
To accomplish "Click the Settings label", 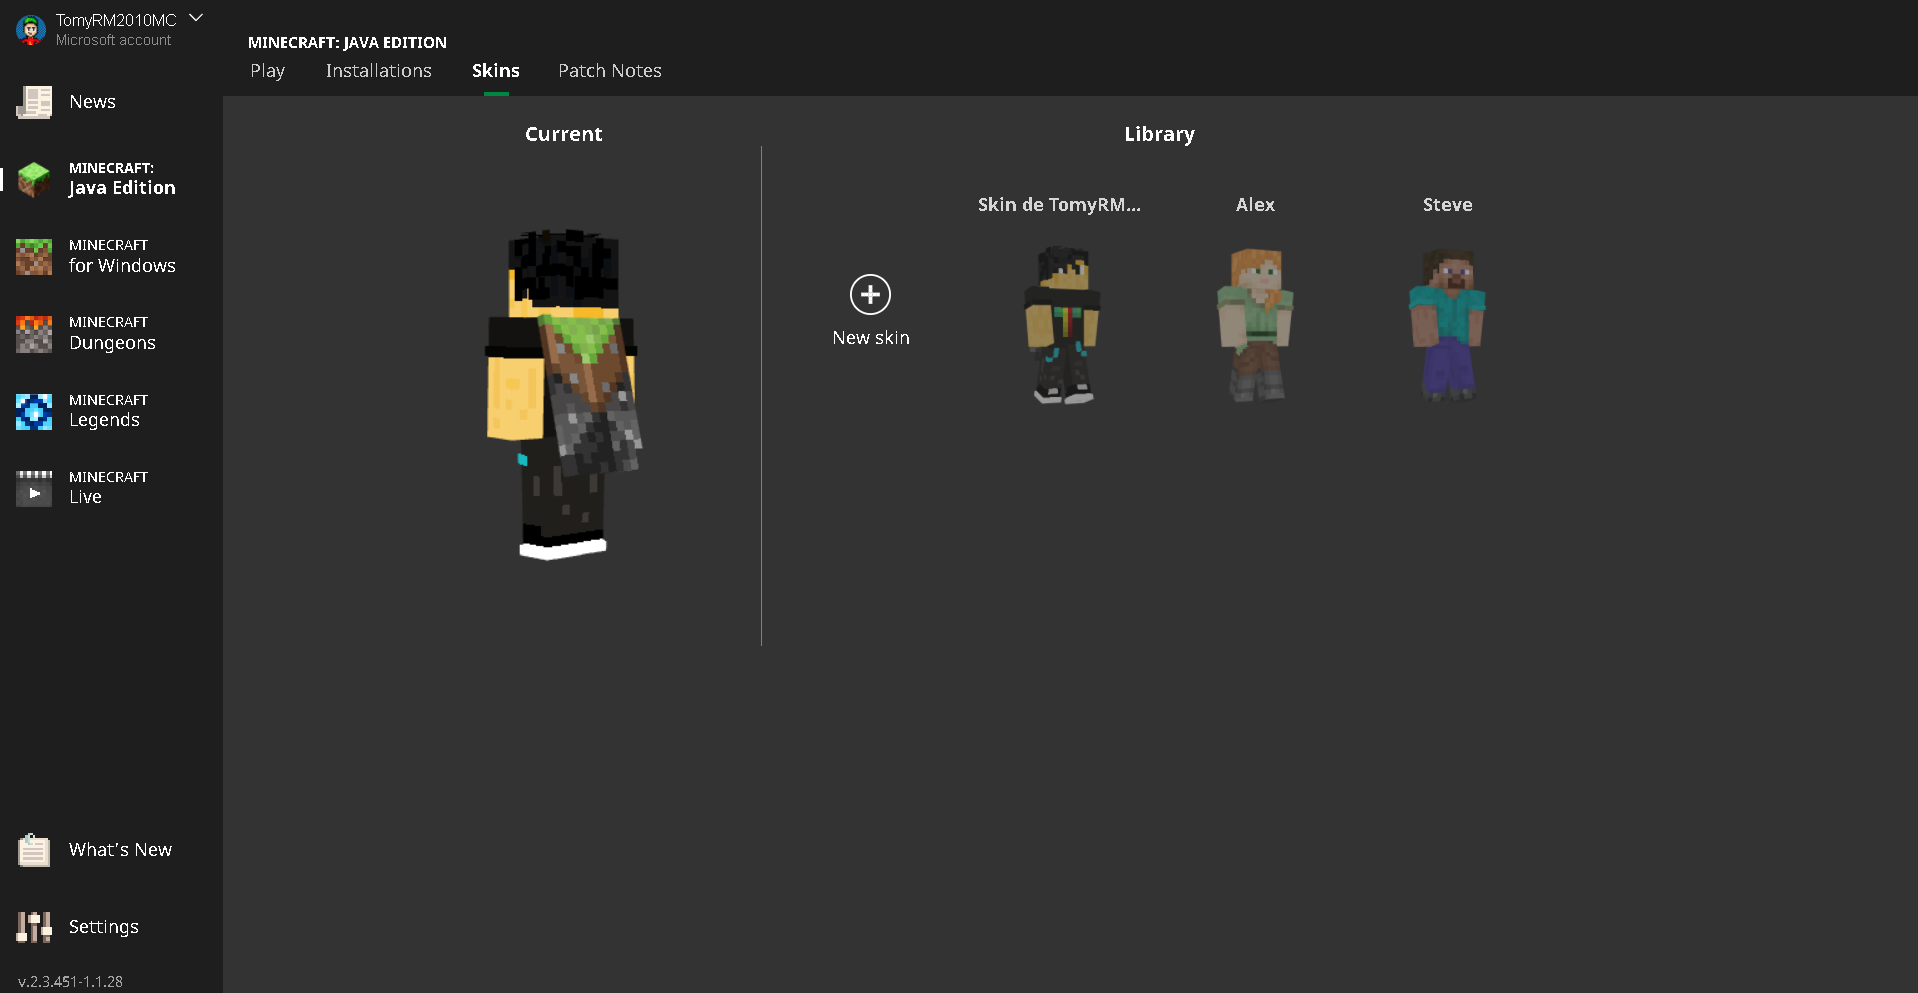I will coord(104,927).
